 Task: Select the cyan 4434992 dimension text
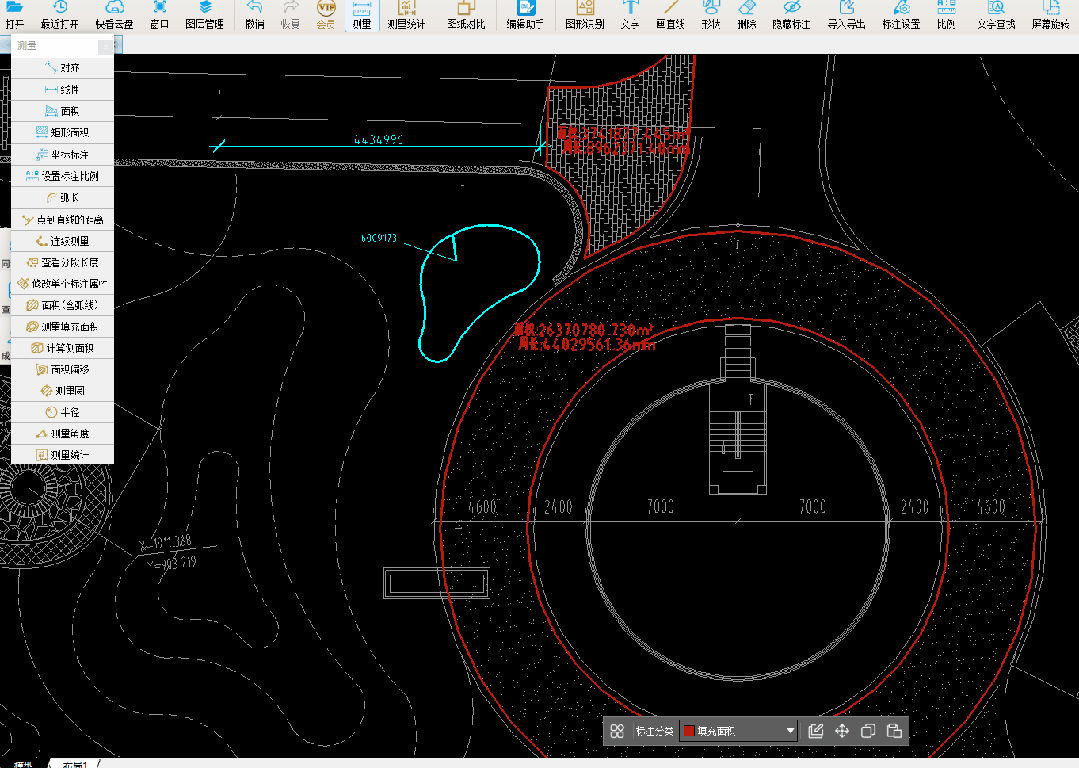[x=378, y=140]
